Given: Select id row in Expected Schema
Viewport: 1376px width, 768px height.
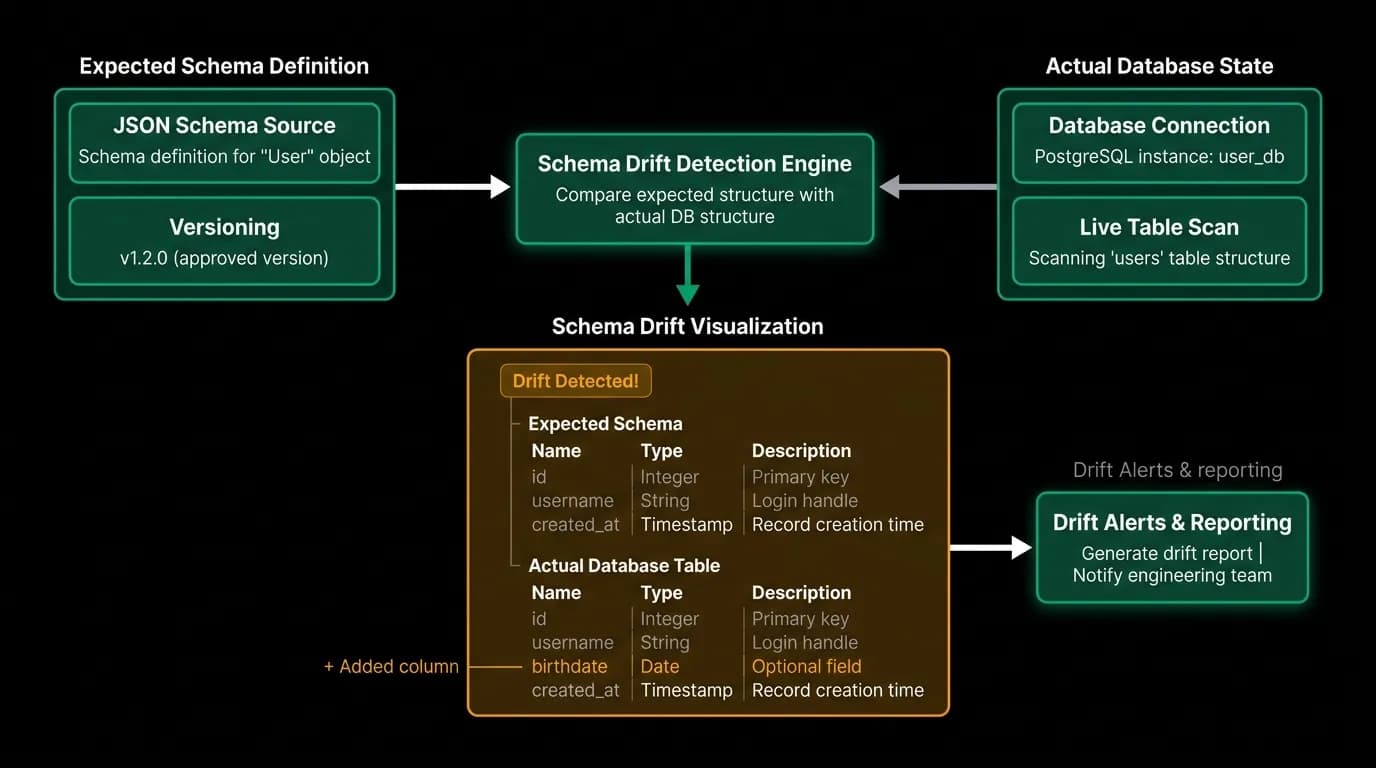Looking at the screenshot, I should [539, 477].
